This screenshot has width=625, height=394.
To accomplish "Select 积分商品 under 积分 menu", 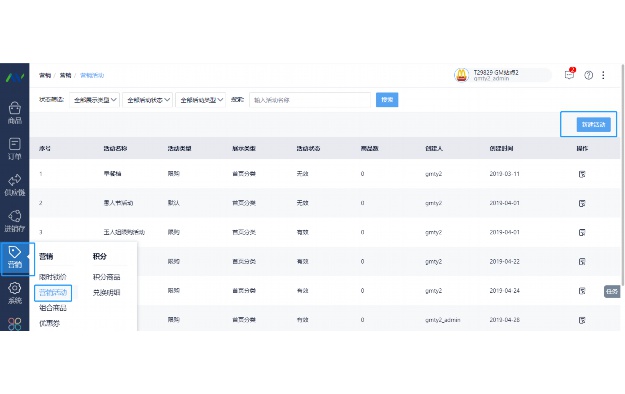I will click(106, 277).
